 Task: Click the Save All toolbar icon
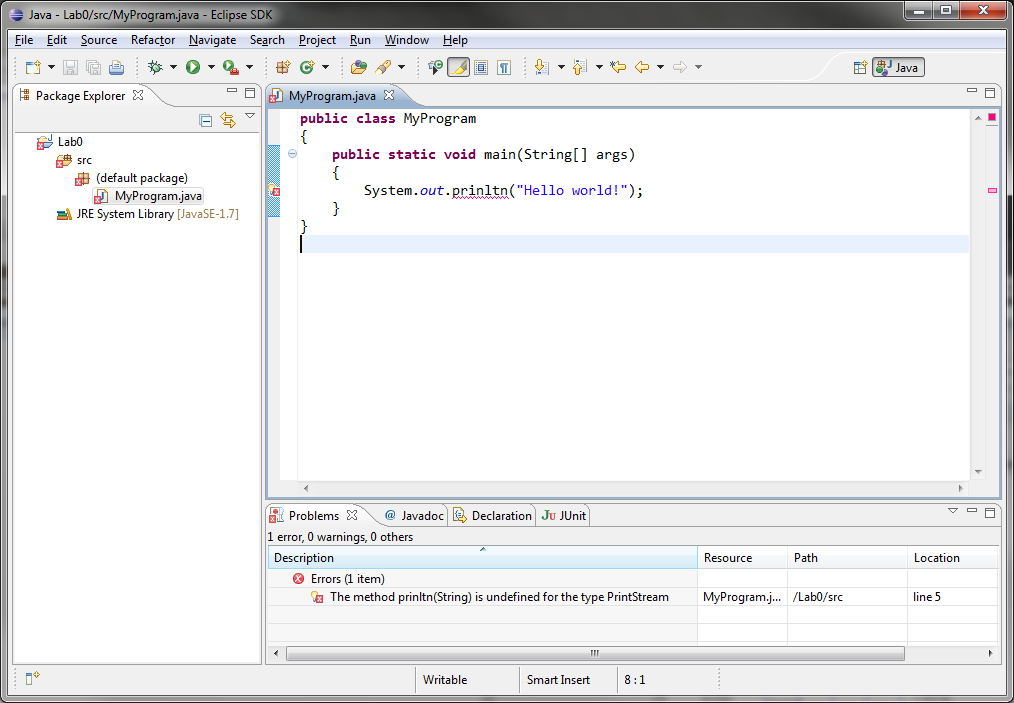93,67
